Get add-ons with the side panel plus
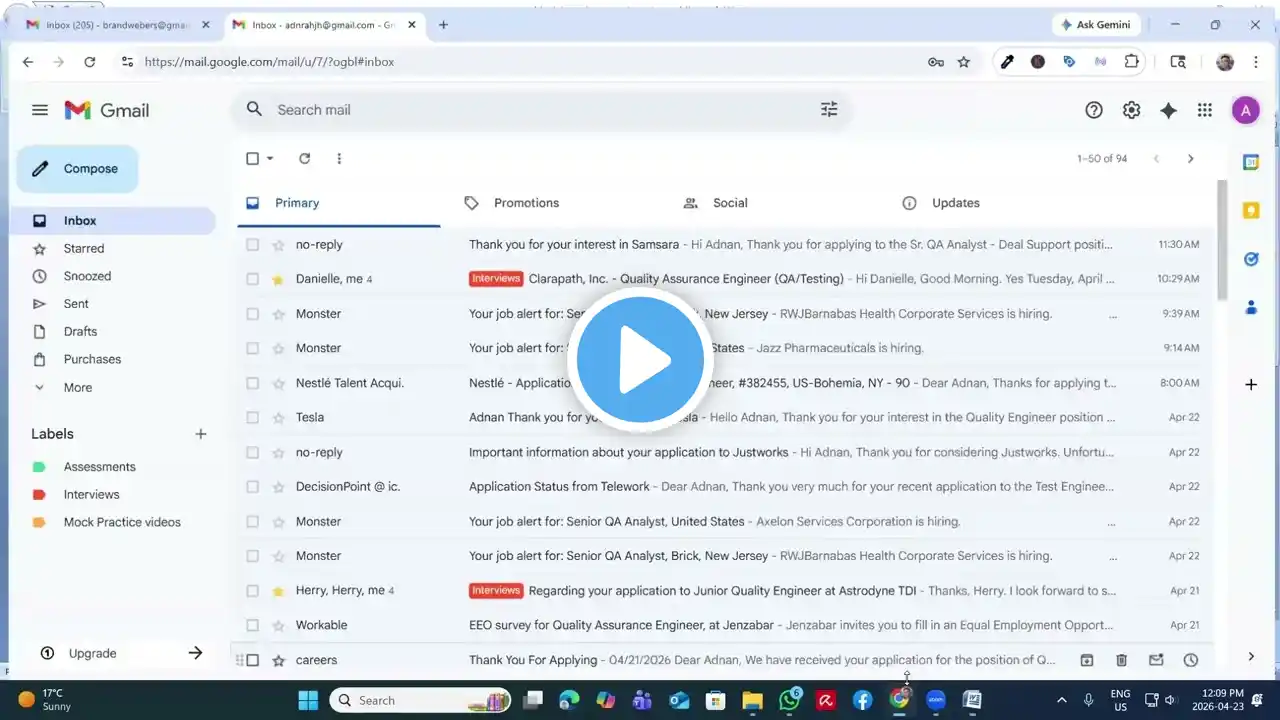Image resolution: width=1280 pixels, height=720 pixels. [x=1251, y=384]
